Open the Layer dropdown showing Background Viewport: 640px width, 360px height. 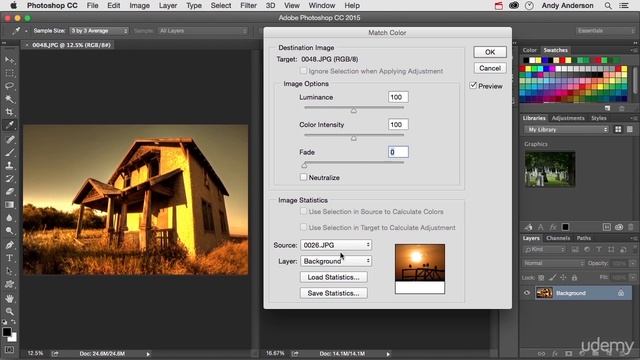336,261
